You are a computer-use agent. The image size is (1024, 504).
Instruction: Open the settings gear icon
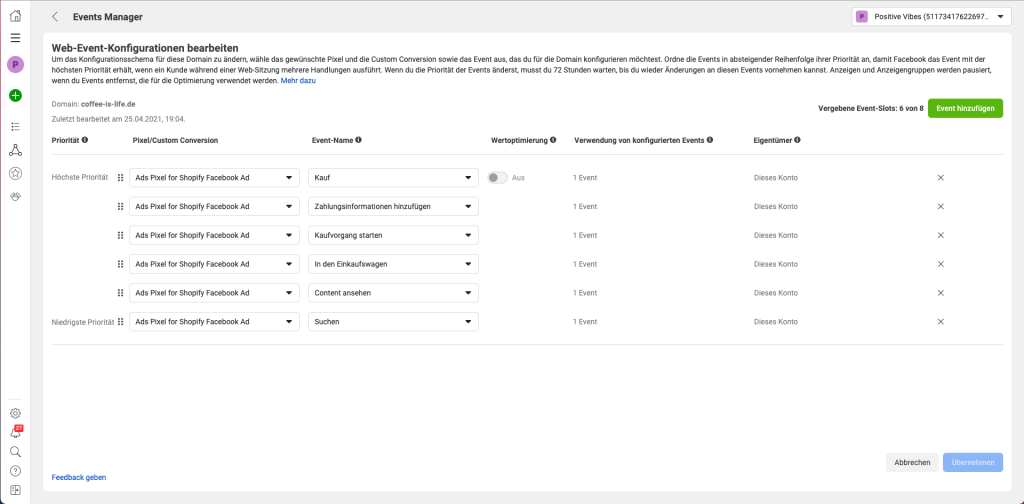coord(15,413)
